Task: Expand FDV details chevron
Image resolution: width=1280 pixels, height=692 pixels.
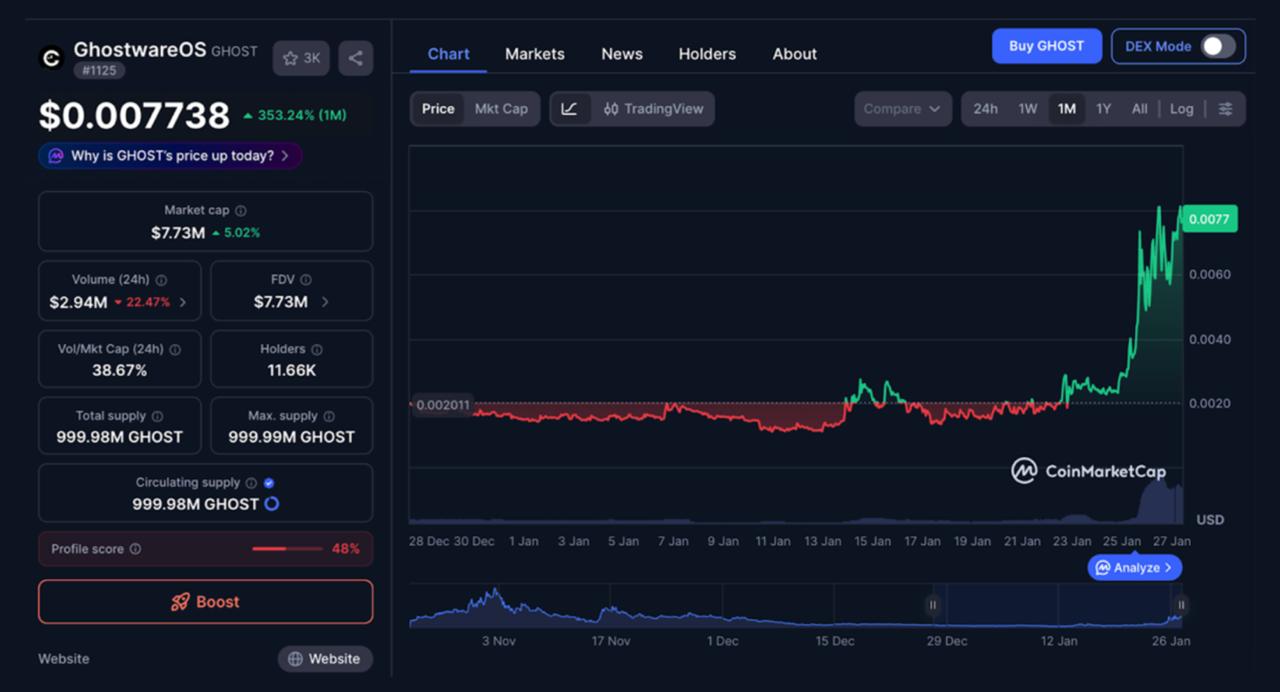Action: 325,302
